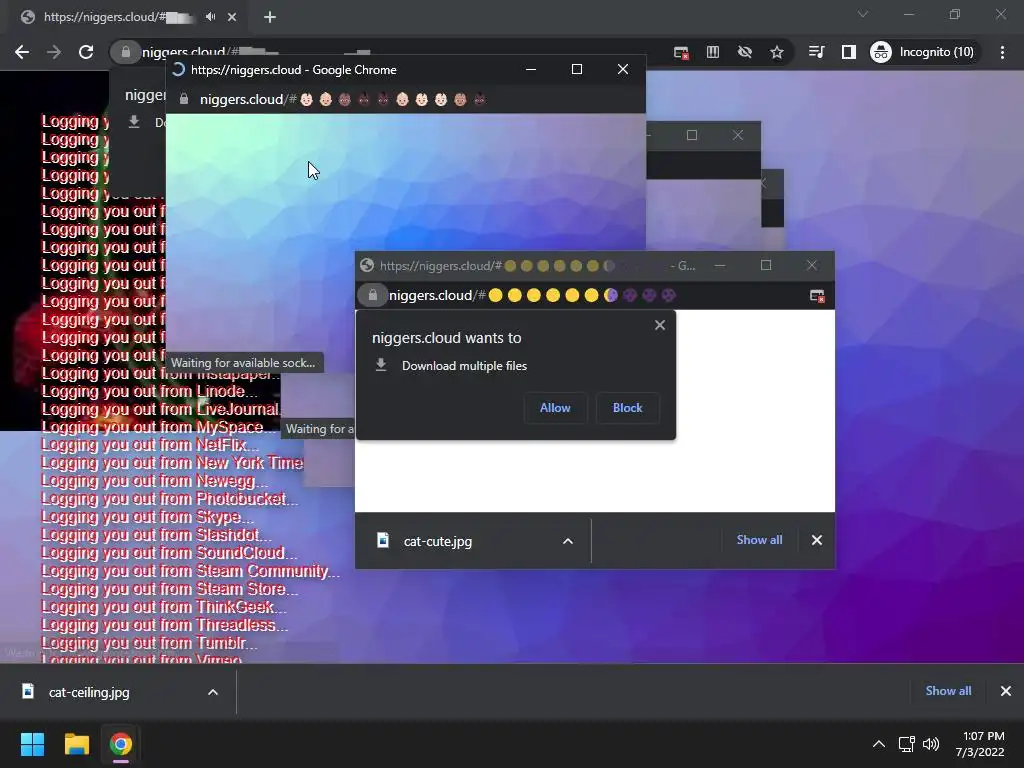Click 'Logging you out from Newegg...' text
The image size is (1024, 768).
[x=155, y=481]
